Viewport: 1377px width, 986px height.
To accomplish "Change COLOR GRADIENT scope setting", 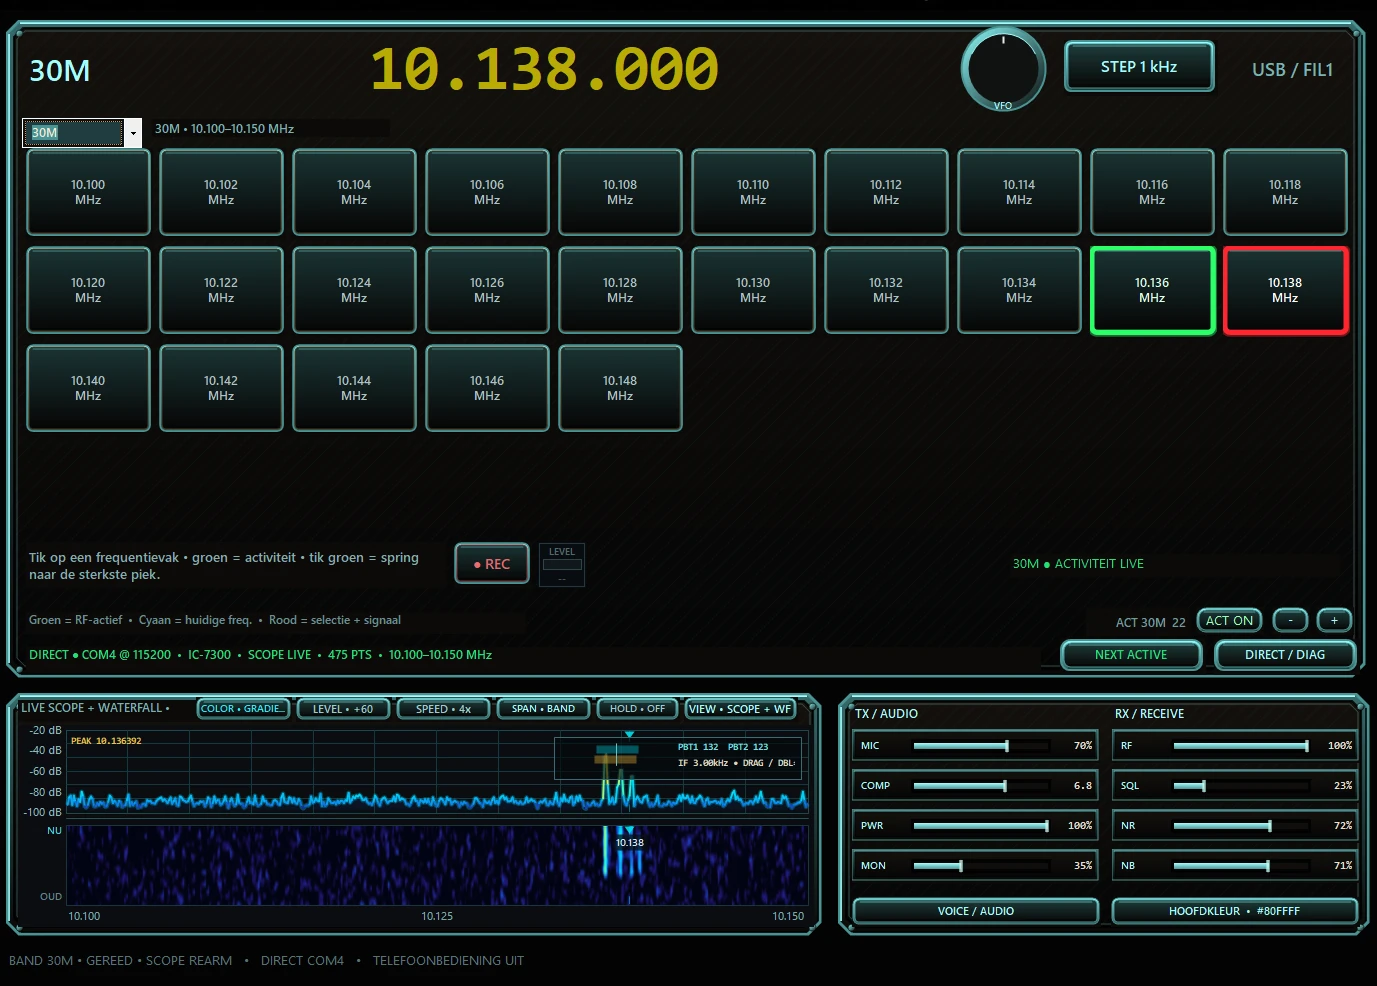I will pyautogui.click(x=243, y=709).
